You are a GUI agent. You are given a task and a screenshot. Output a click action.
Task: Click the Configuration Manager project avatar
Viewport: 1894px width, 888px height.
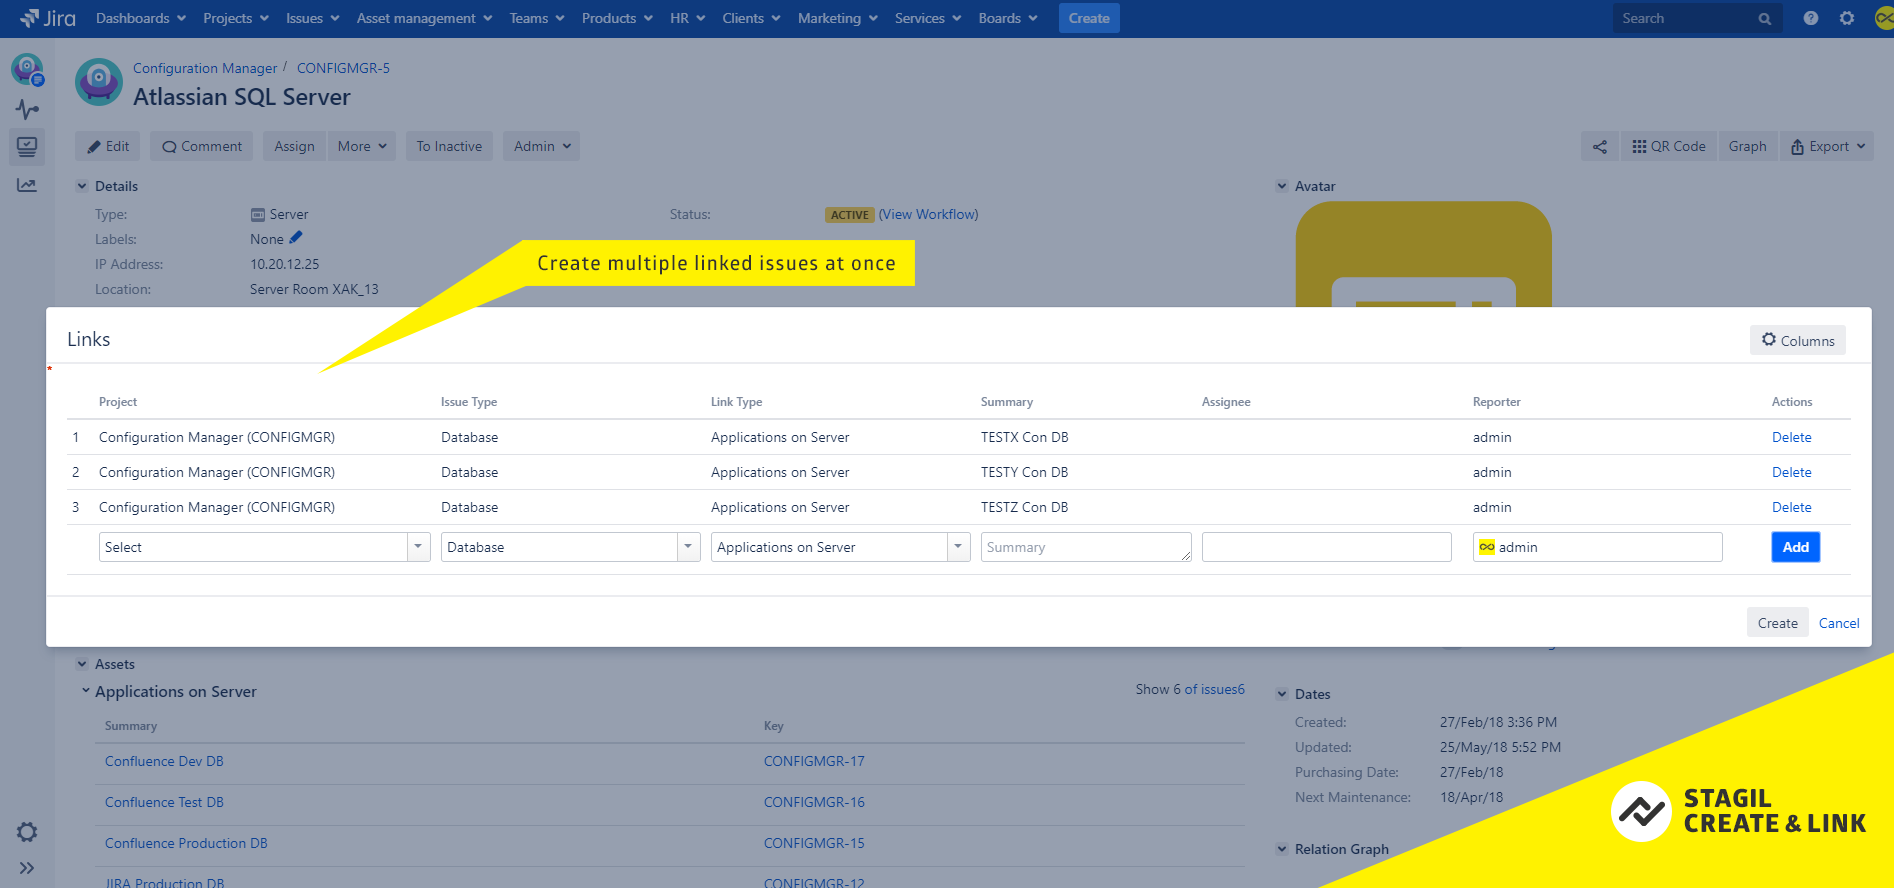[x=99, y=82]
